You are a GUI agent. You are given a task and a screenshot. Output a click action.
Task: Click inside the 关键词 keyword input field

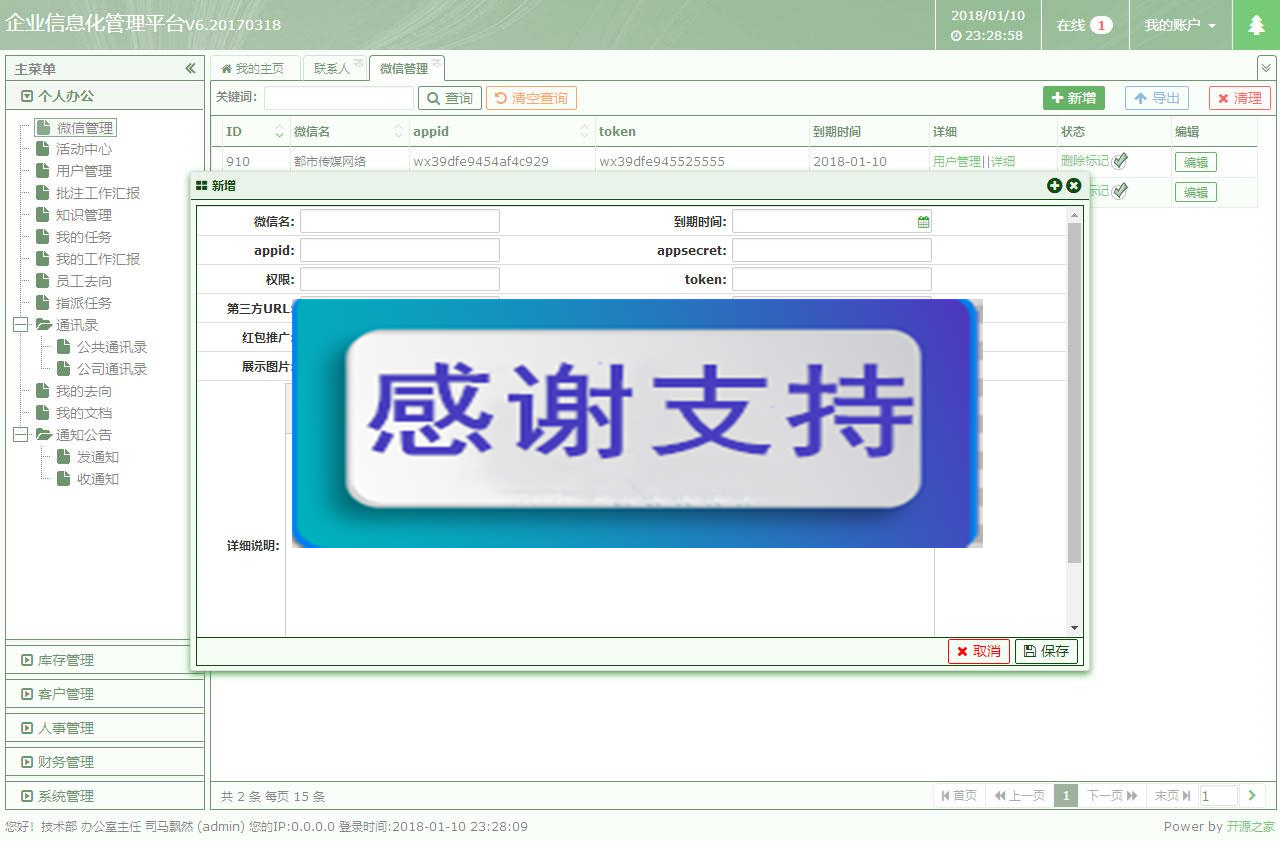[337, 98]
